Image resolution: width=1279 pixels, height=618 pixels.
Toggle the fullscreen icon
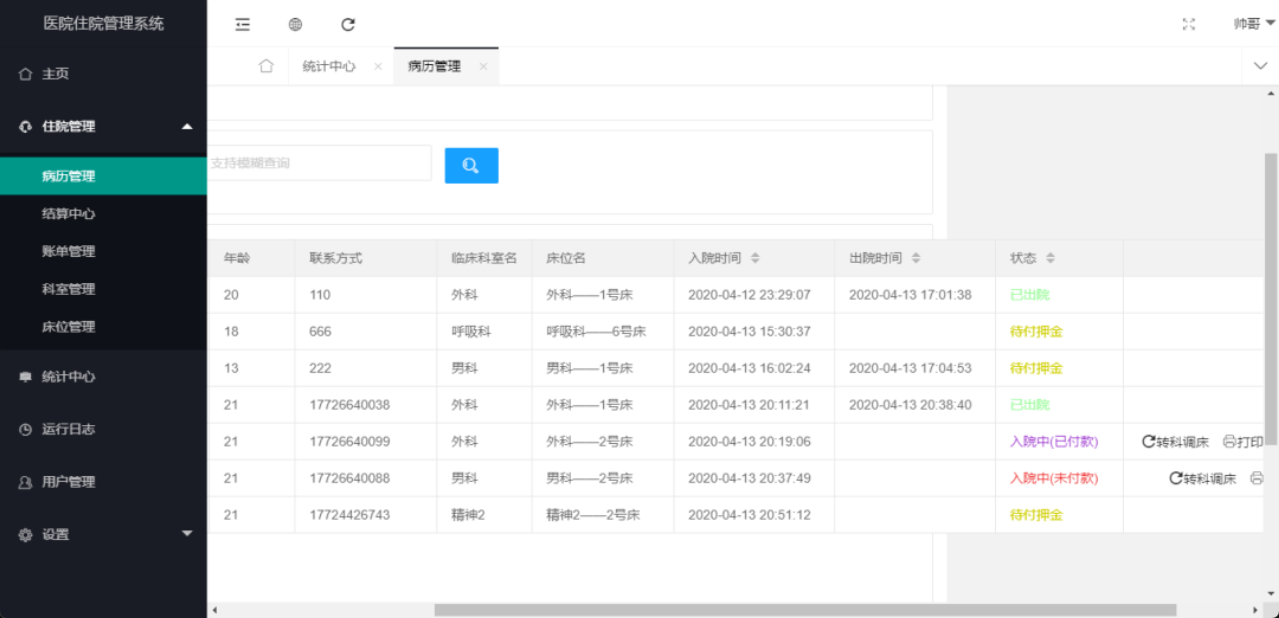1189,24
